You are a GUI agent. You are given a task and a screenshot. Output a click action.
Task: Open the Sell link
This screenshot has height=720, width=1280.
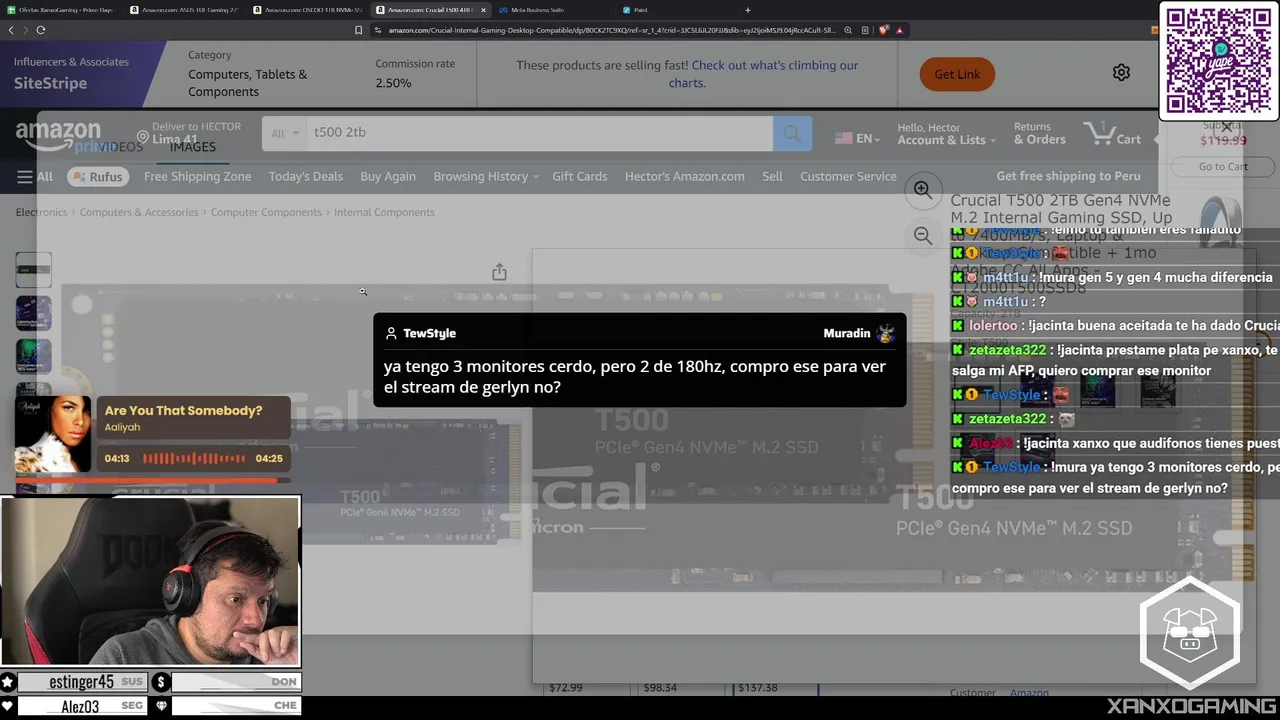[x=772, y=176]
